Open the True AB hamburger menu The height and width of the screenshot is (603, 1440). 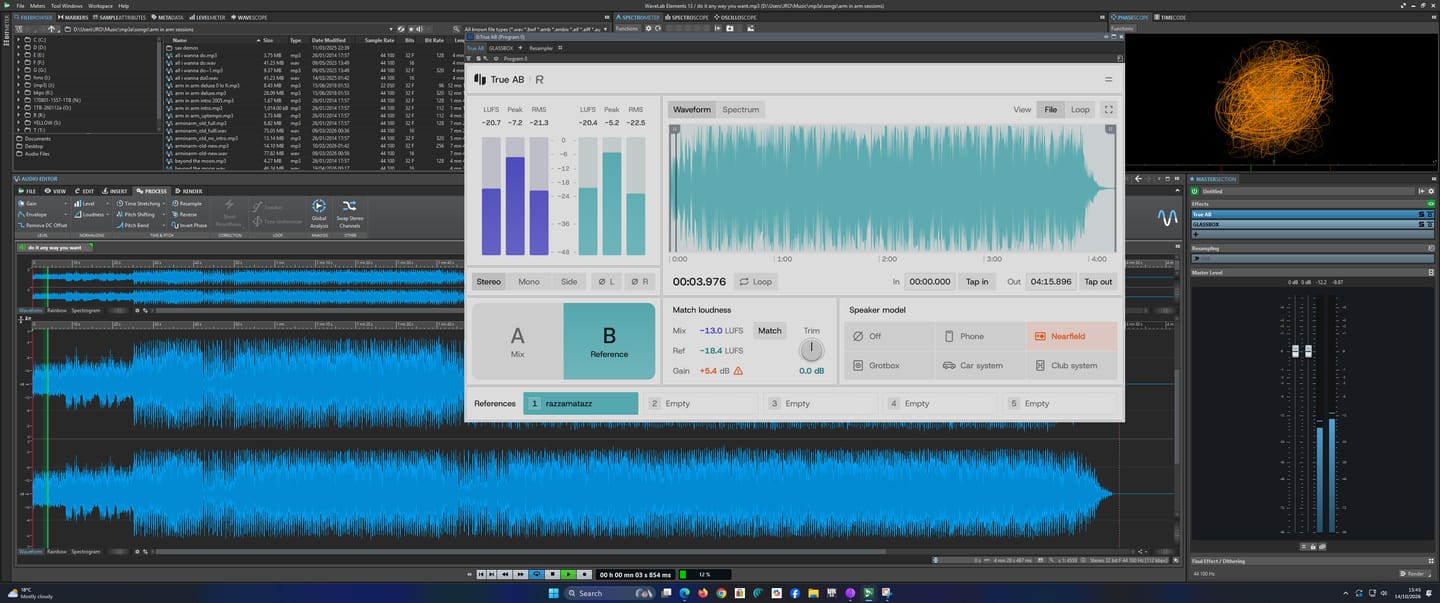click(1108, 79)
